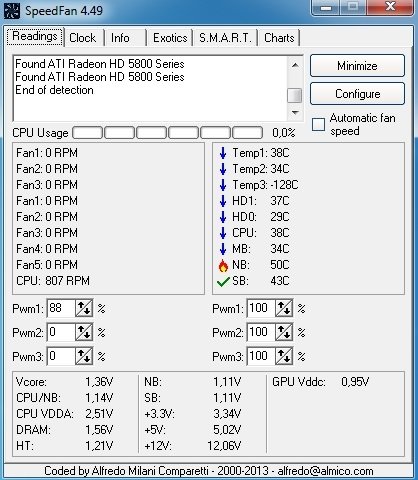Screen dimensions: 418x480
Task: Click the left Pwm3 spinner arrows
Action: (x=84, y=356)
